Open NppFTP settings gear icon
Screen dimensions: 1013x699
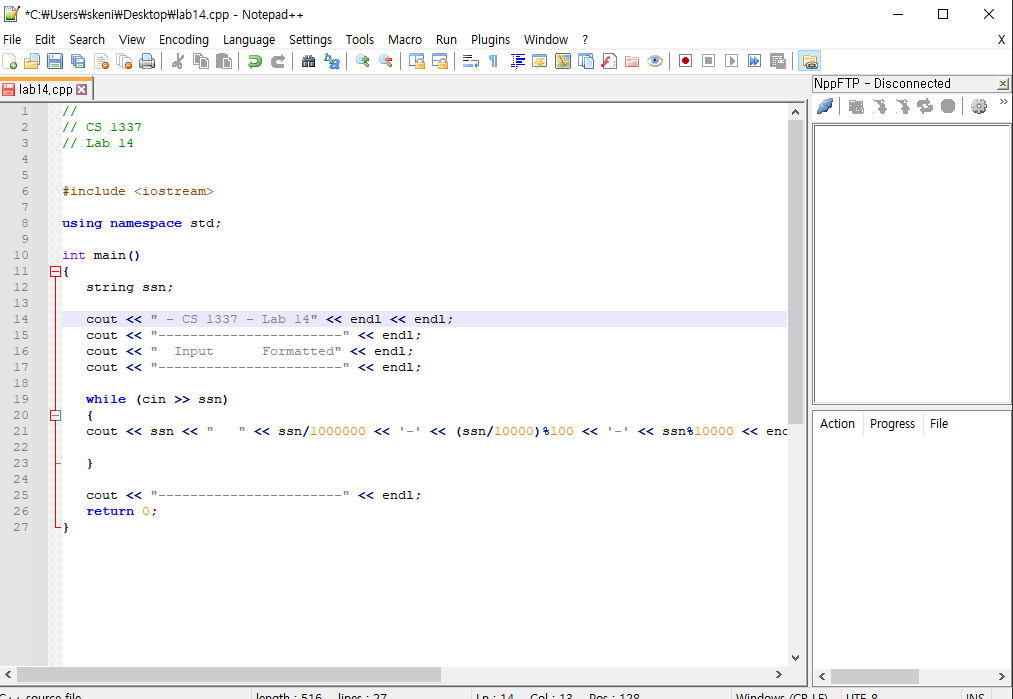979,106
